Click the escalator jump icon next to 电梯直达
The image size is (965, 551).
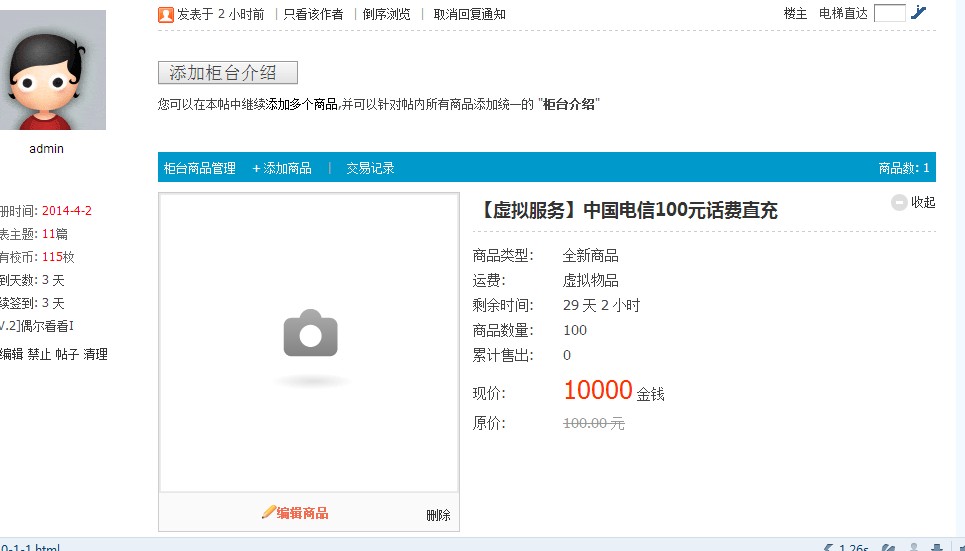918,12
